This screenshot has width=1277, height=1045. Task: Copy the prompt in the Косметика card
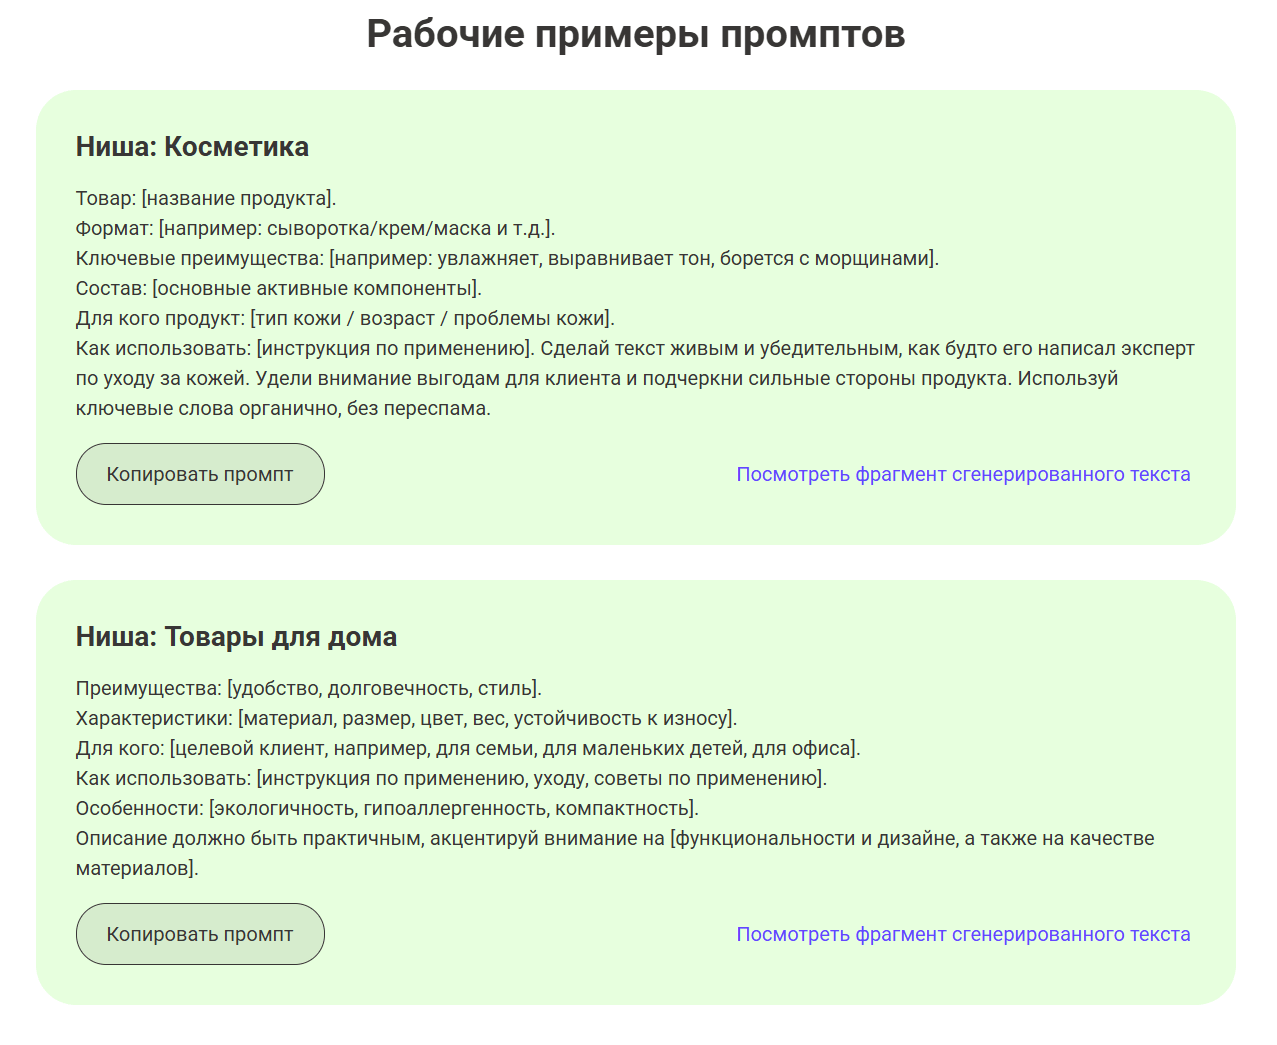(200, 474)
